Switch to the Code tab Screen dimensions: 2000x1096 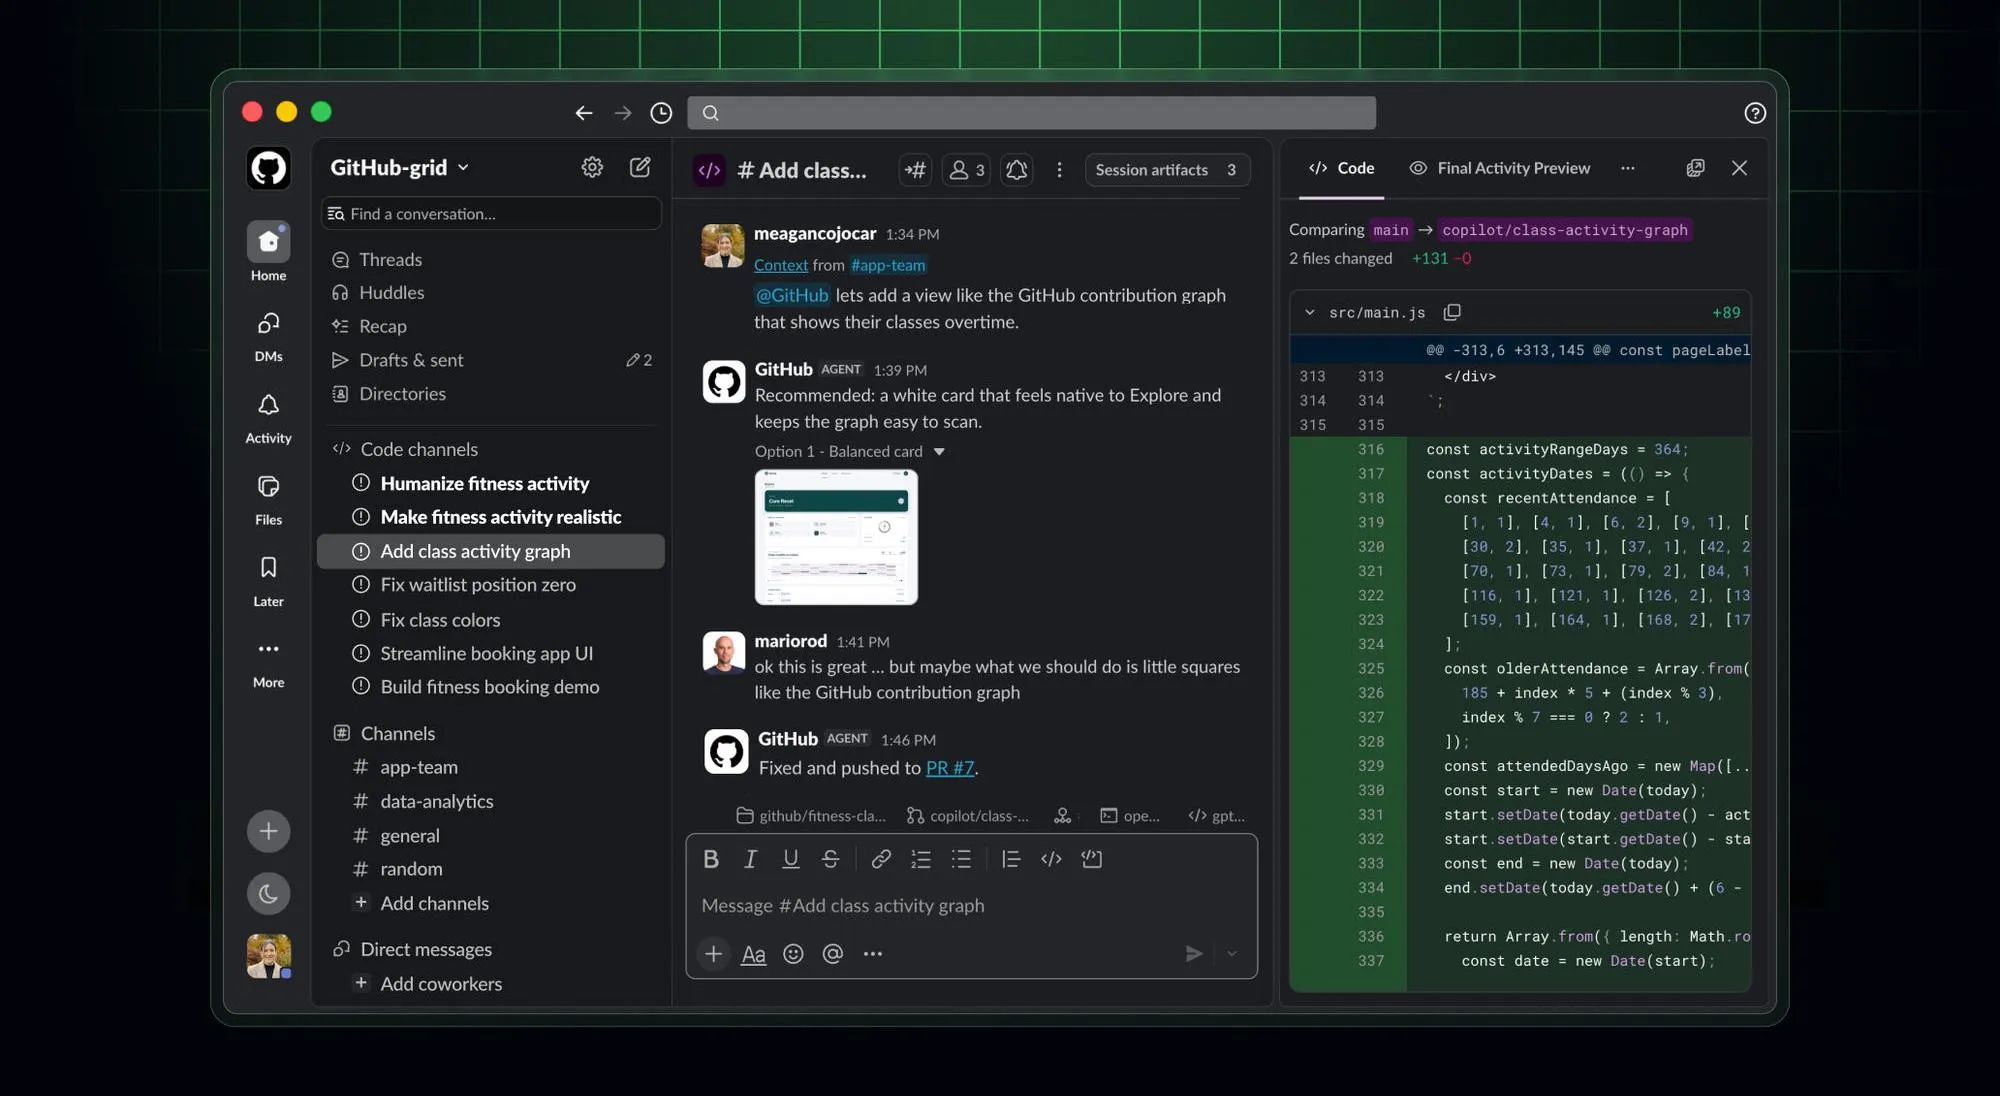1341,168
